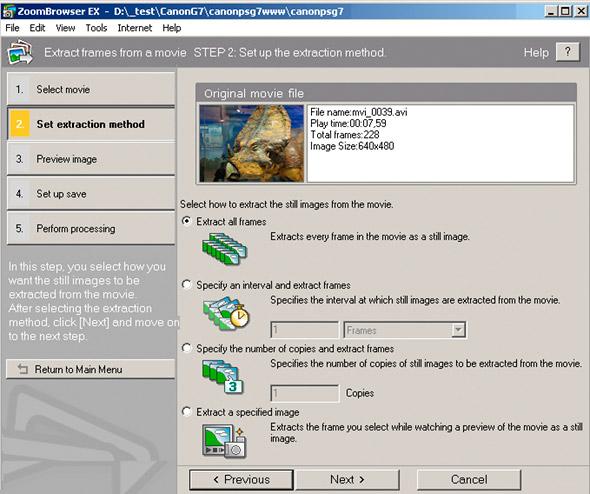Click the Next button
The height and width of the screenshot is (494, 590).
[347, 479]
